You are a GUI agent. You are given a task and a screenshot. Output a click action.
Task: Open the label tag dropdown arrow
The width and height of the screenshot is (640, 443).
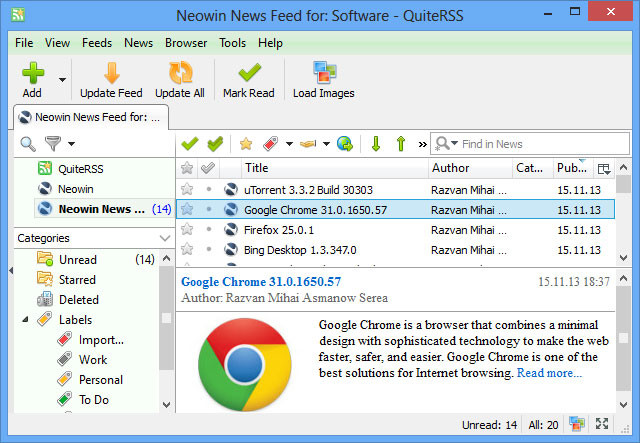[289, 144]
